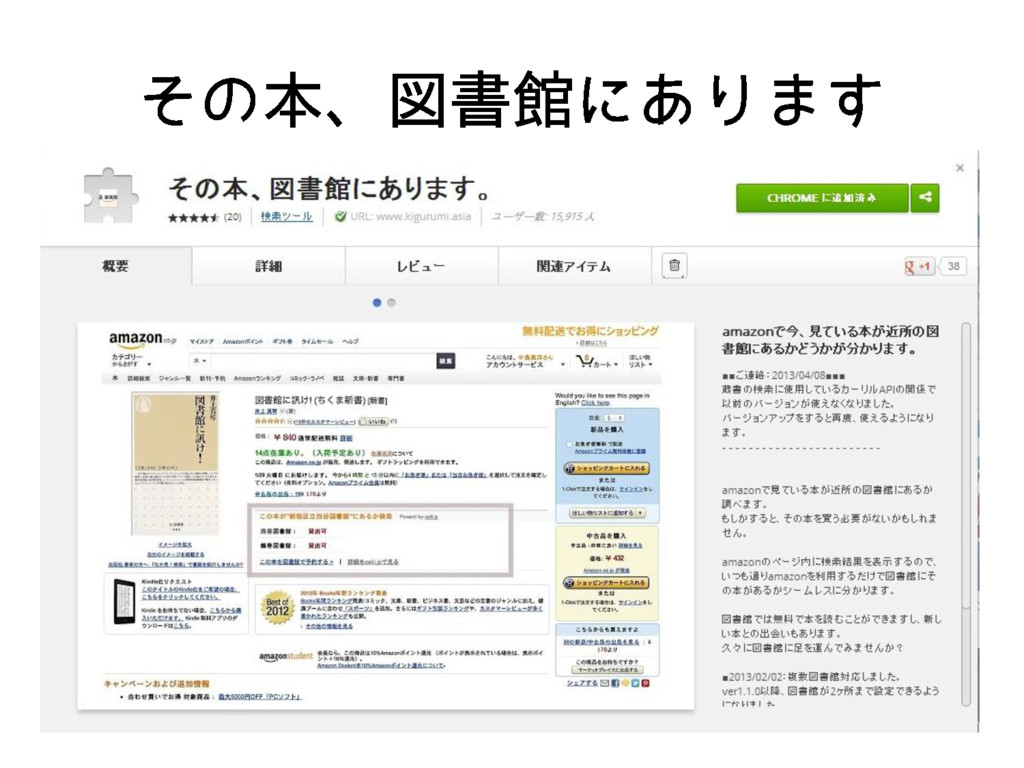Screen dimensions: 1024x768
Task: Switch to the 概要 tab
Action: click(116, 266)
